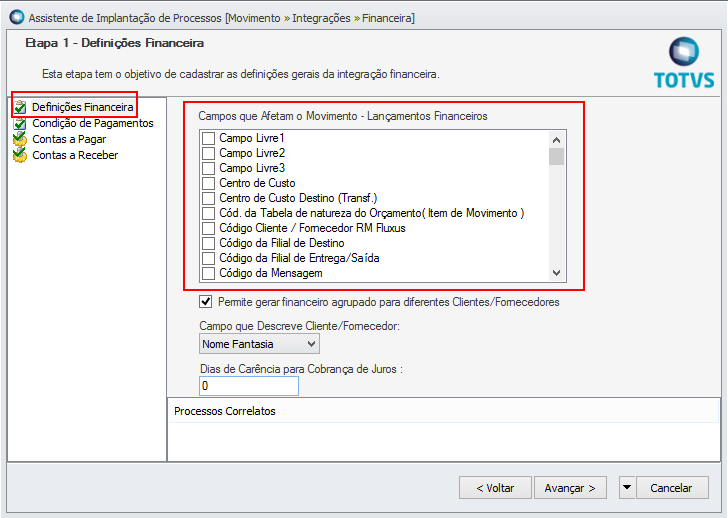The image size is (728, 518).
Task: Uncheck Permite gerar financeiro agrupado checkbox
Action: 206,302
